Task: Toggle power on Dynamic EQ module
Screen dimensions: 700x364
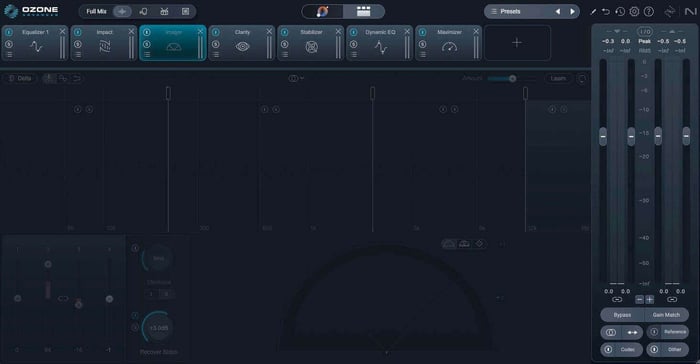Action: 354,32
